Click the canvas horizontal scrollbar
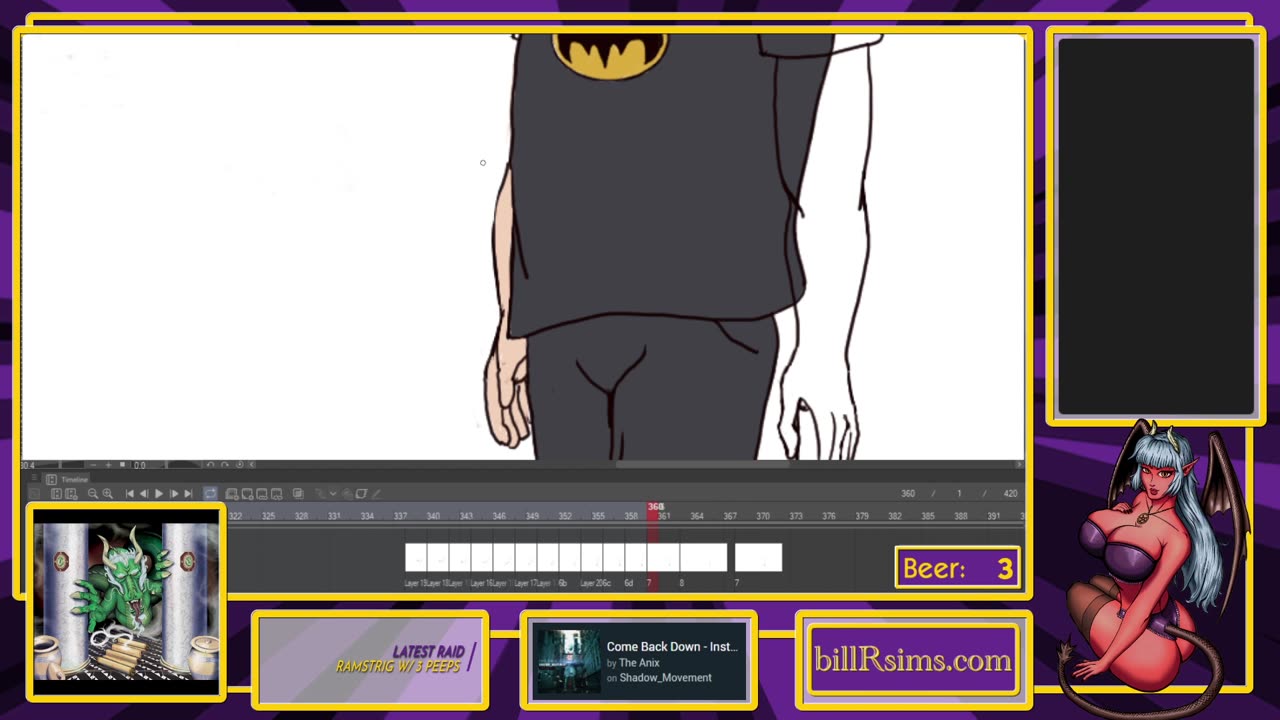 coord(703,464)
